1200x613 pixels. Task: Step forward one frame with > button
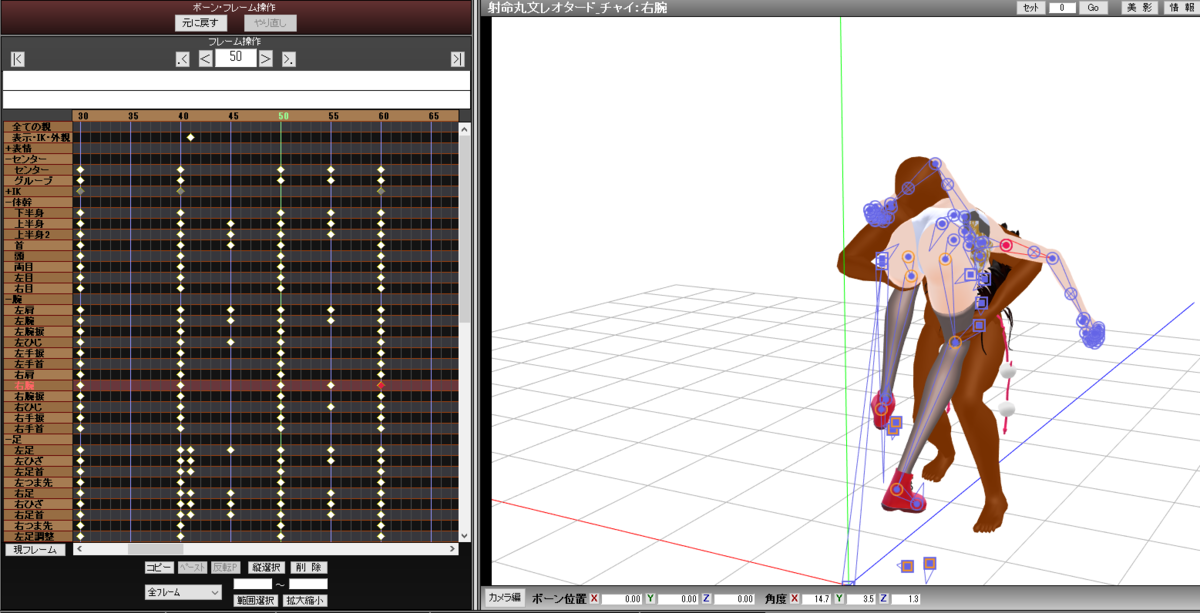pos(266,59)
